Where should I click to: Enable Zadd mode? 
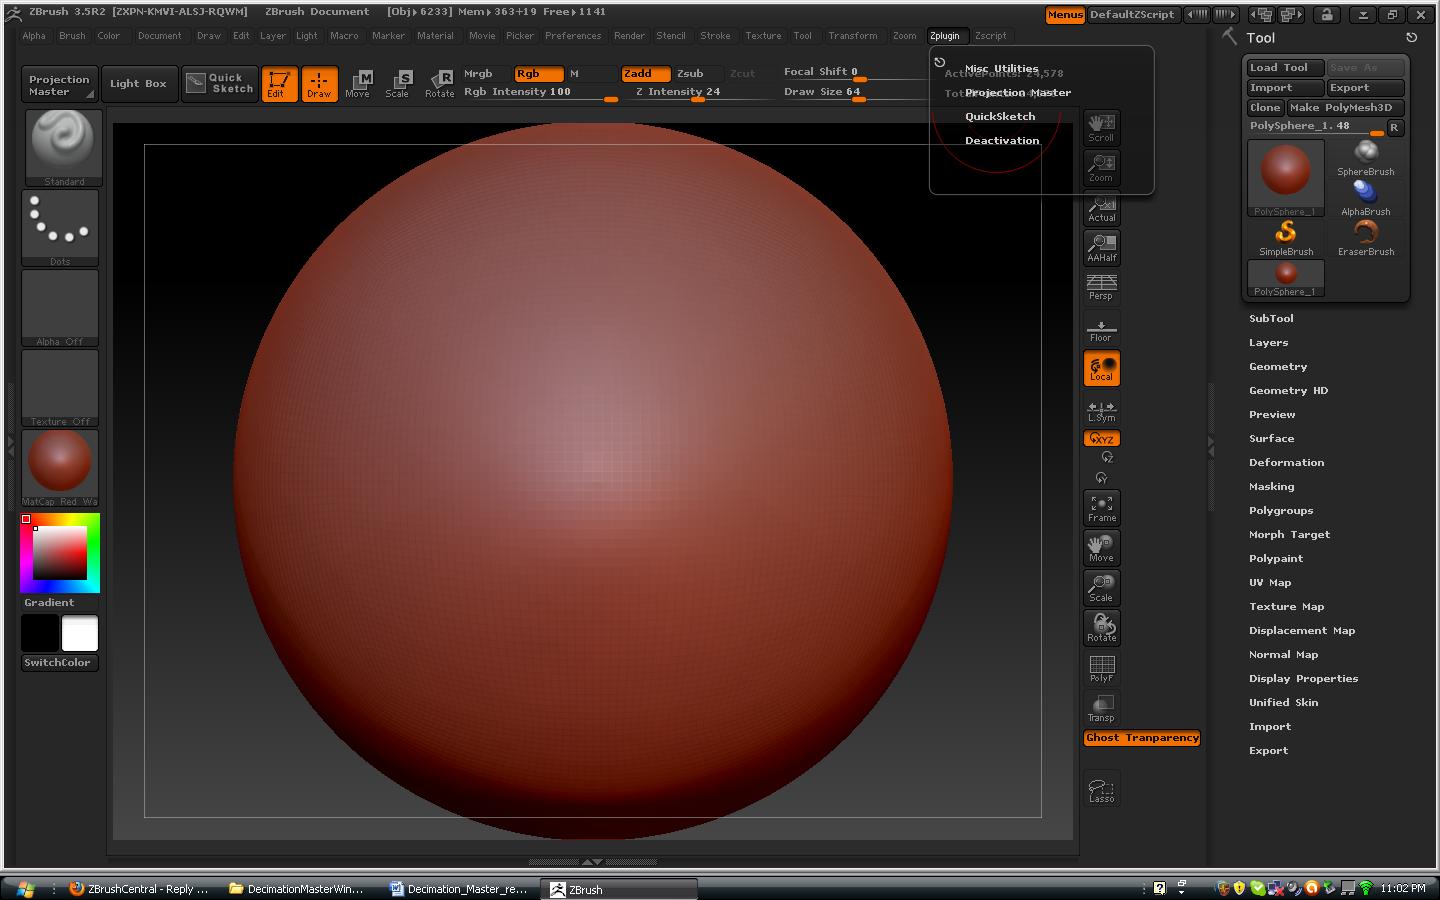tap(645, 74)
